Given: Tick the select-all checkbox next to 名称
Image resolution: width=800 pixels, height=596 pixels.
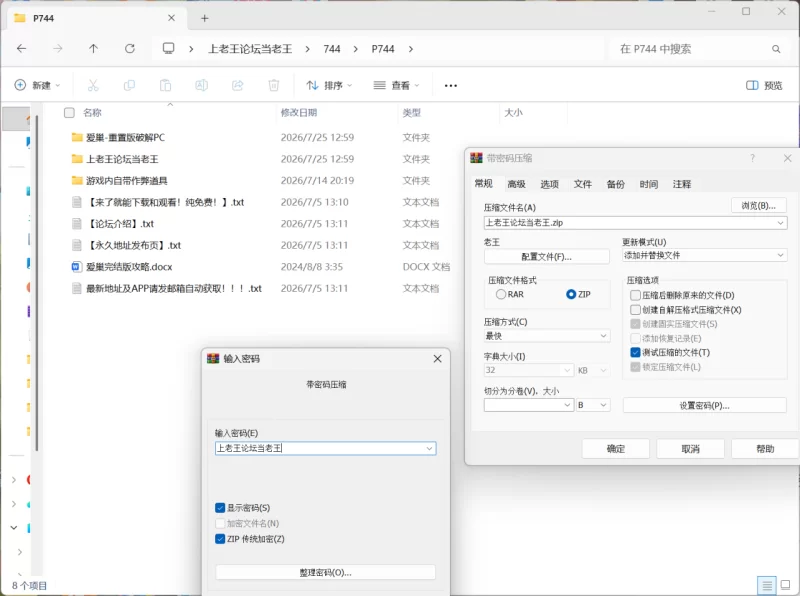Looking at the screenshot, I should tap(69, 113).
